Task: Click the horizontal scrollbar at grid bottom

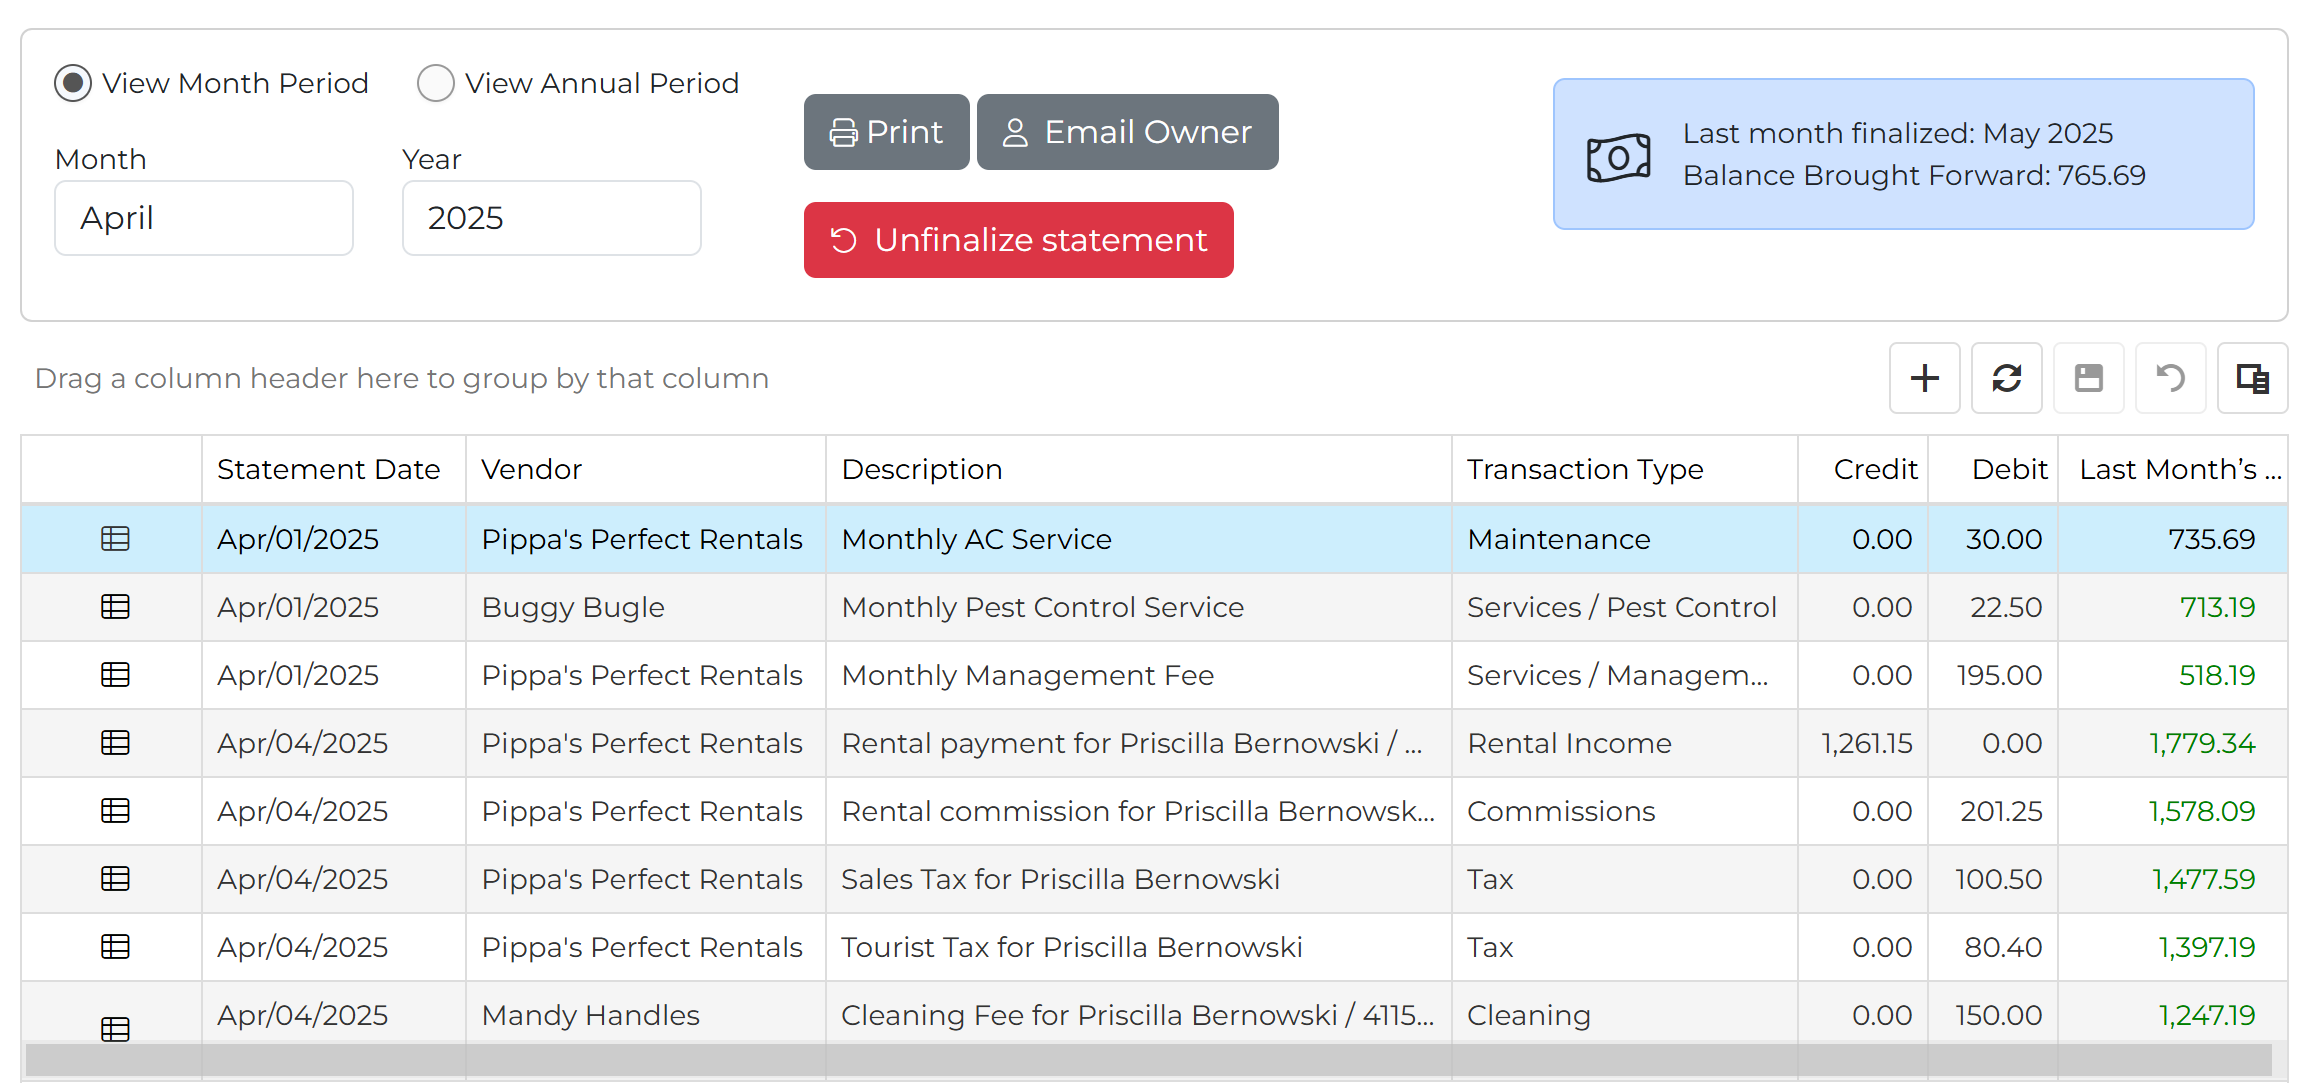Action: 1148,1059
